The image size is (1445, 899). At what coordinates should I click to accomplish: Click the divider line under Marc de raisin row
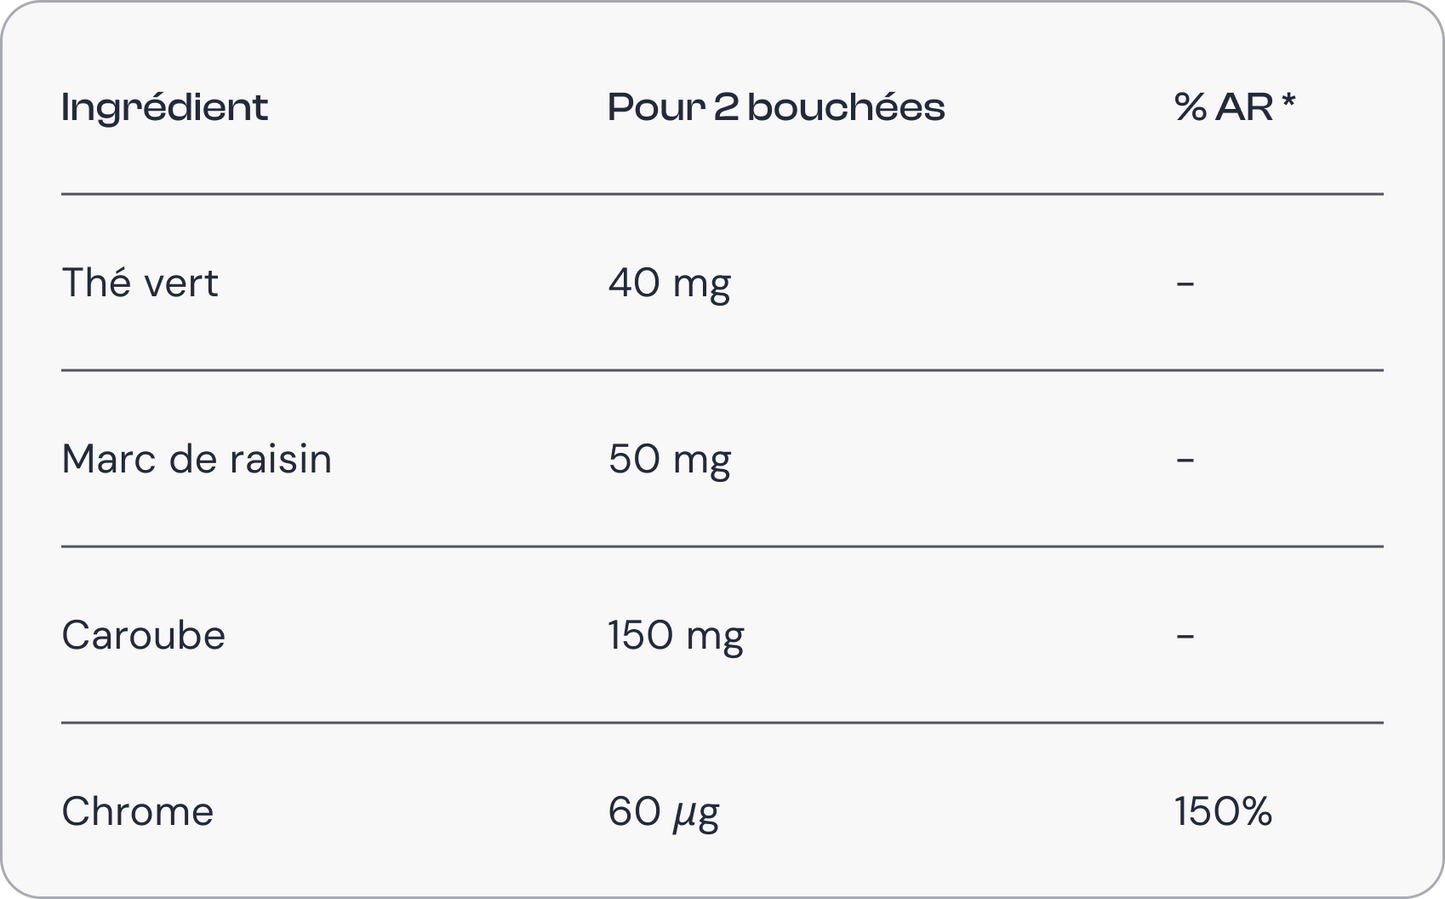(x=722, y=546)
